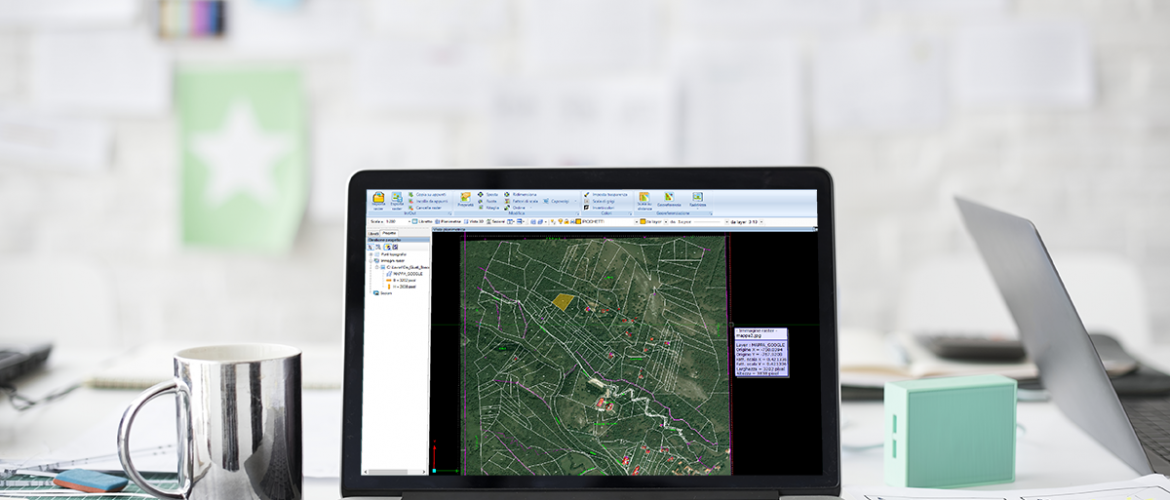Click the raster info tooltip mappa2.jpg
Screen dimensions: 1170x500
pos(761,352)
